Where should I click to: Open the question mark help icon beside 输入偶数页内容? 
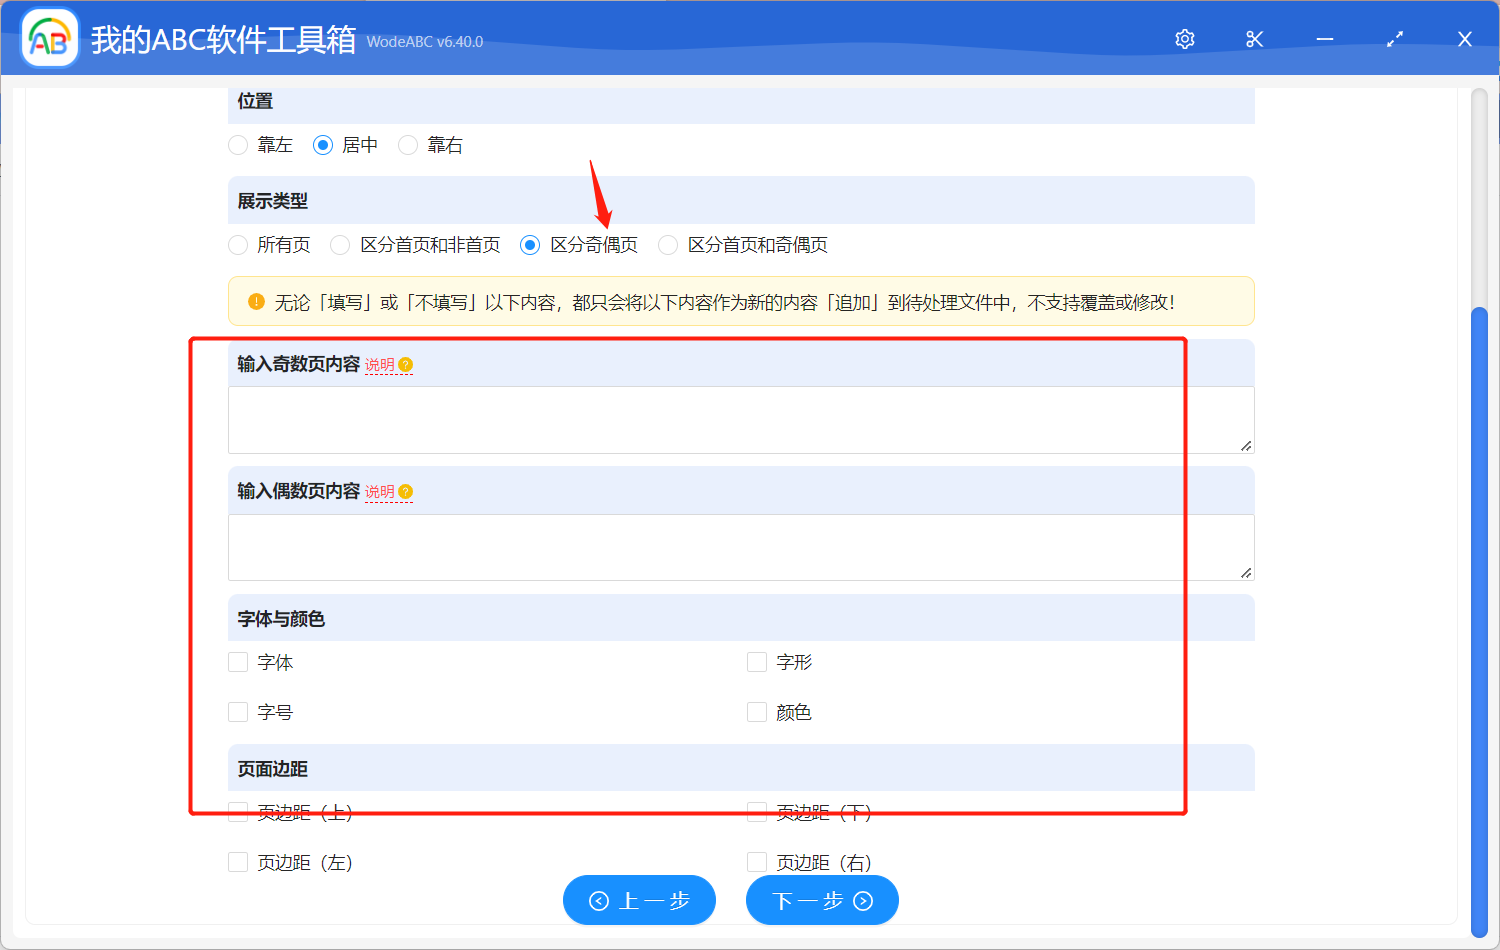(x=404, y=491)
